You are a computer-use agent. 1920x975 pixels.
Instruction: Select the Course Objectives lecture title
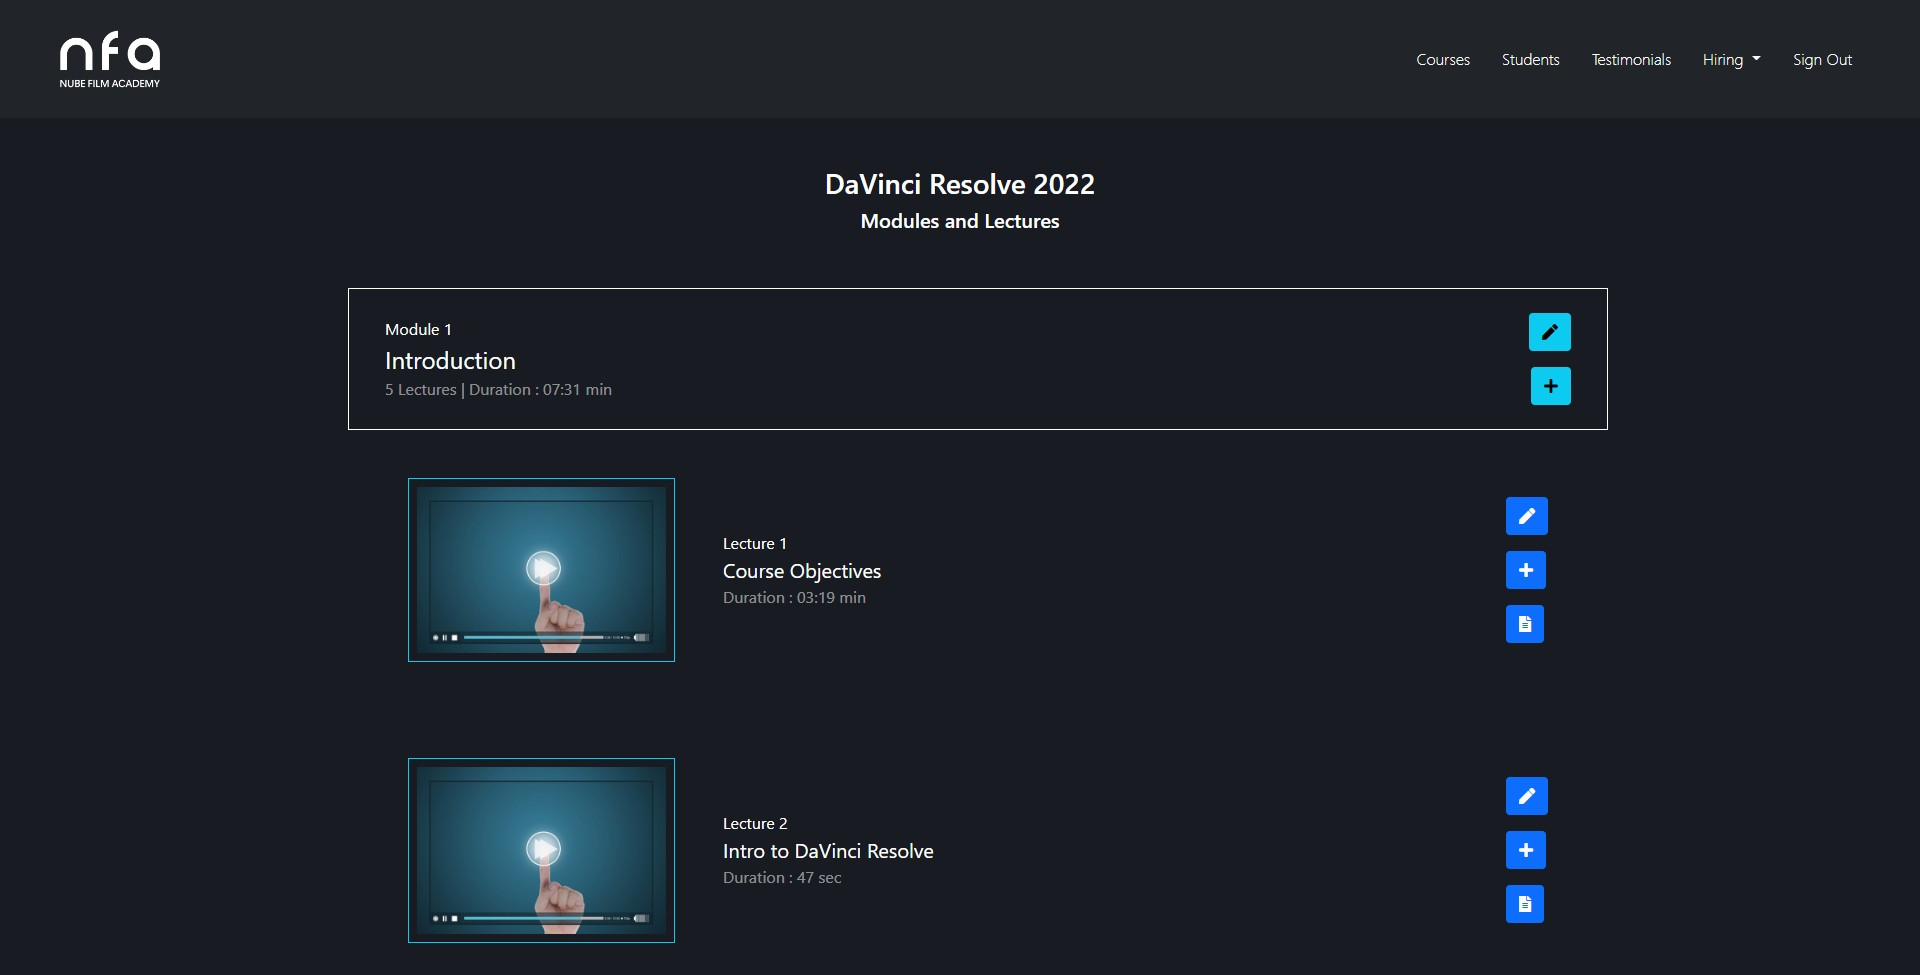[801, 571]
